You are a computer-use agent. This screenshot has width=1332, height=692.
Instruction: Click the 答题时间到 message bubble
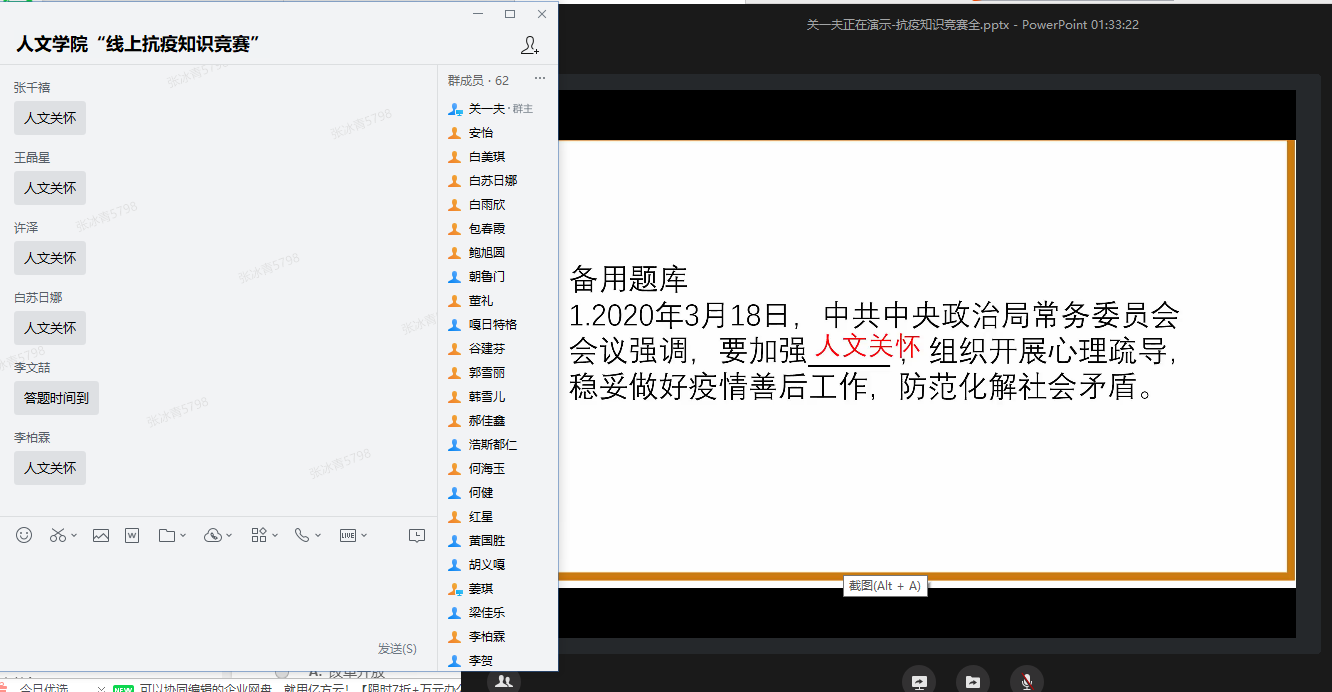[56, 398]
